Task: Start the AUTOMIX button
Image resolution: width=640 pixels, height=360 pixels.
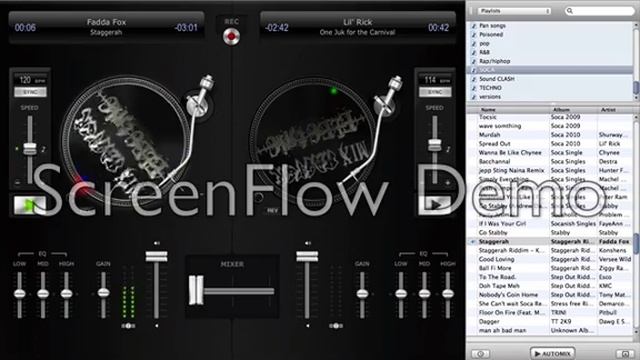Action: coord(553,353)
